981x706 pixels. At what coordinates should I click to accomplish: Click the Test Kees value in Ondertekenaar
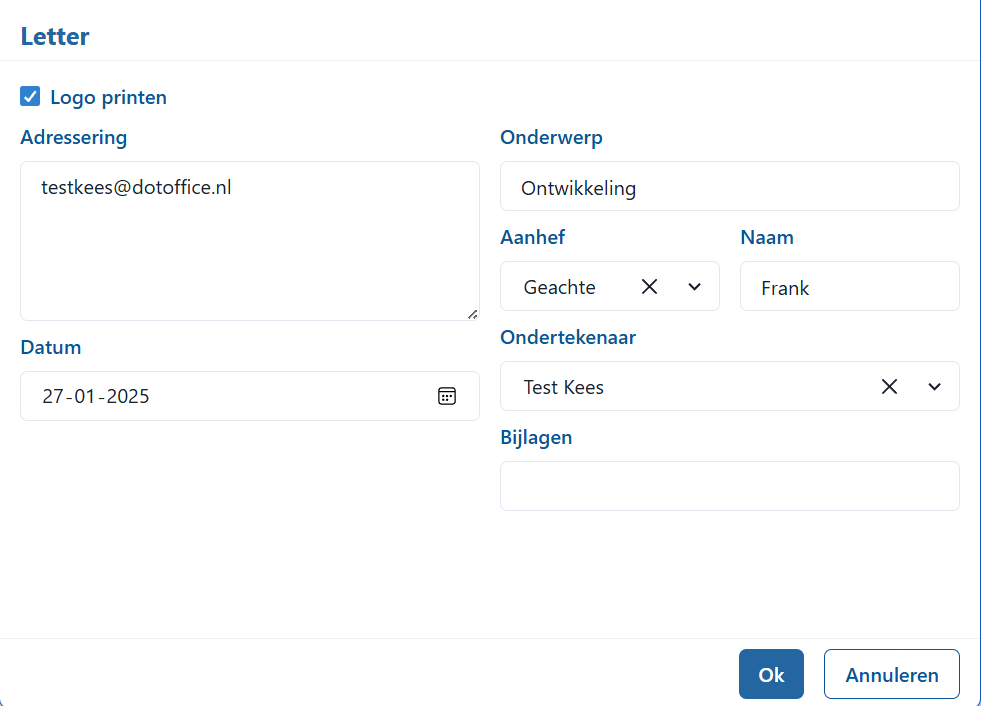tap(564, 387)
